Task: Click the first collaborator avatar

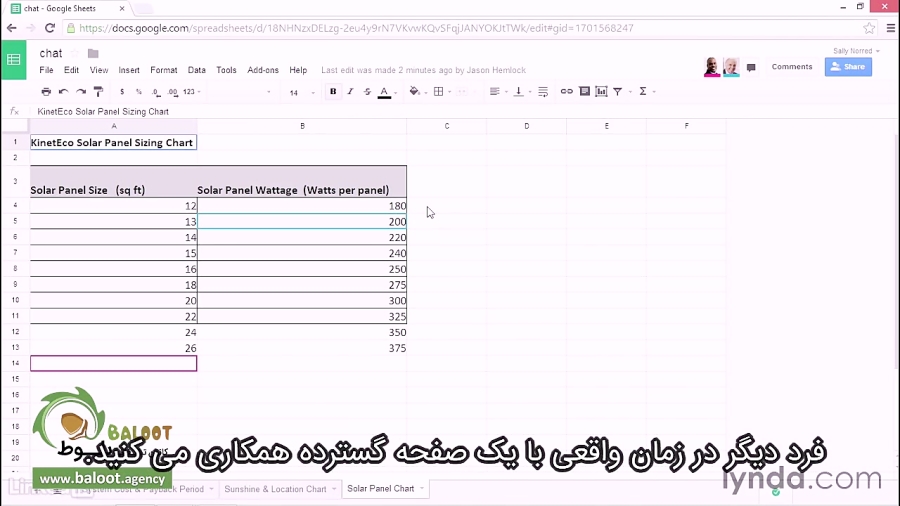Action: point(712,67)
